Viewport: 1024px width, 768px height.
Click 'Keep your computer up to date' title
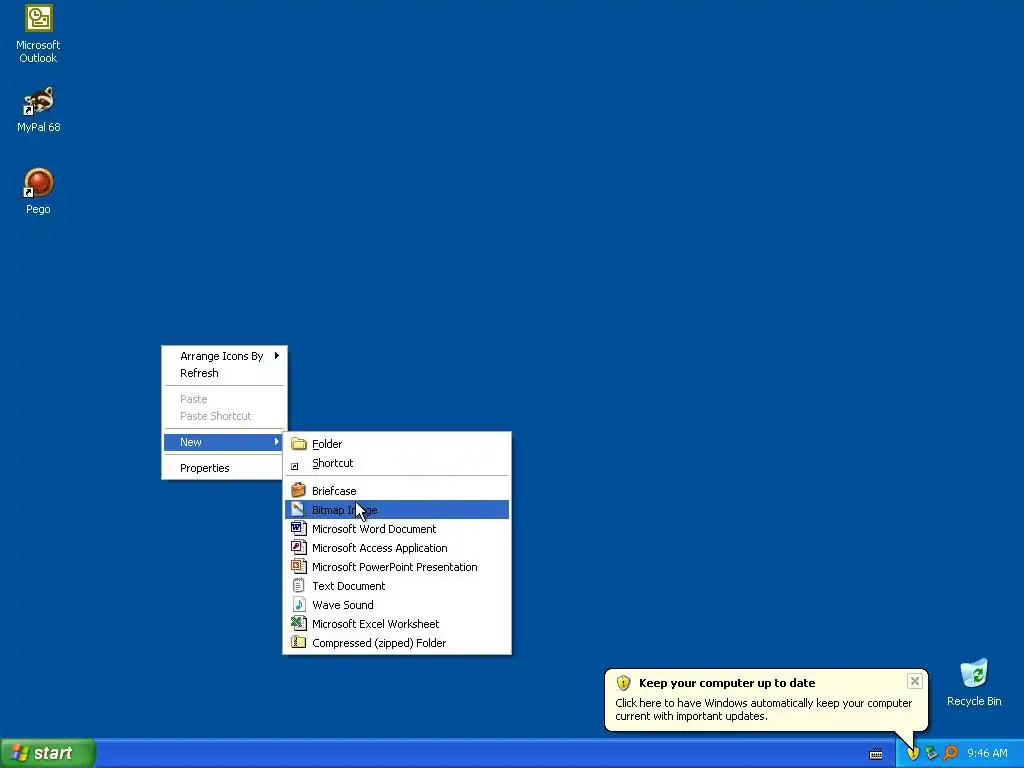click(727, 683)
